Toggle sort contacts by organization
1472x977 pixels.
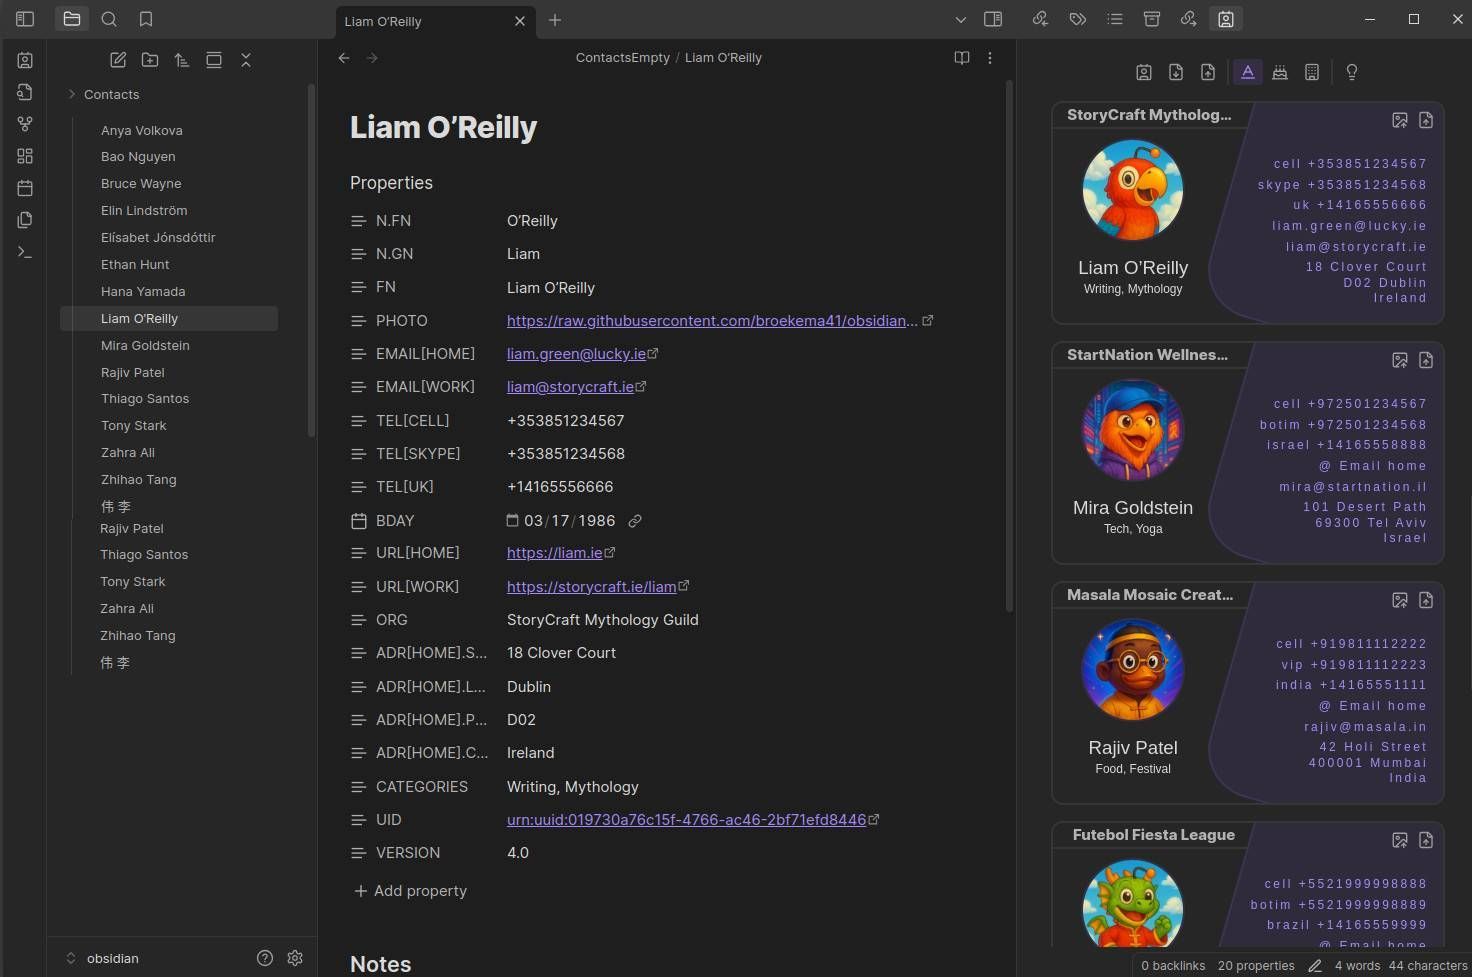[1312, 72]
